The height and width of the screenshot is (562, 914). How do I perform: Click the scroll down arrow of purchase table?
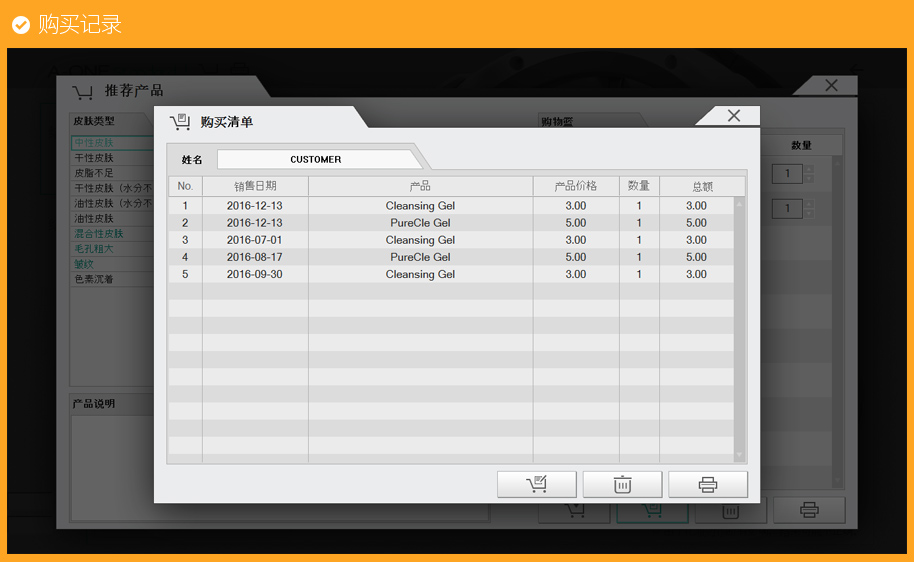pos(740,455)
